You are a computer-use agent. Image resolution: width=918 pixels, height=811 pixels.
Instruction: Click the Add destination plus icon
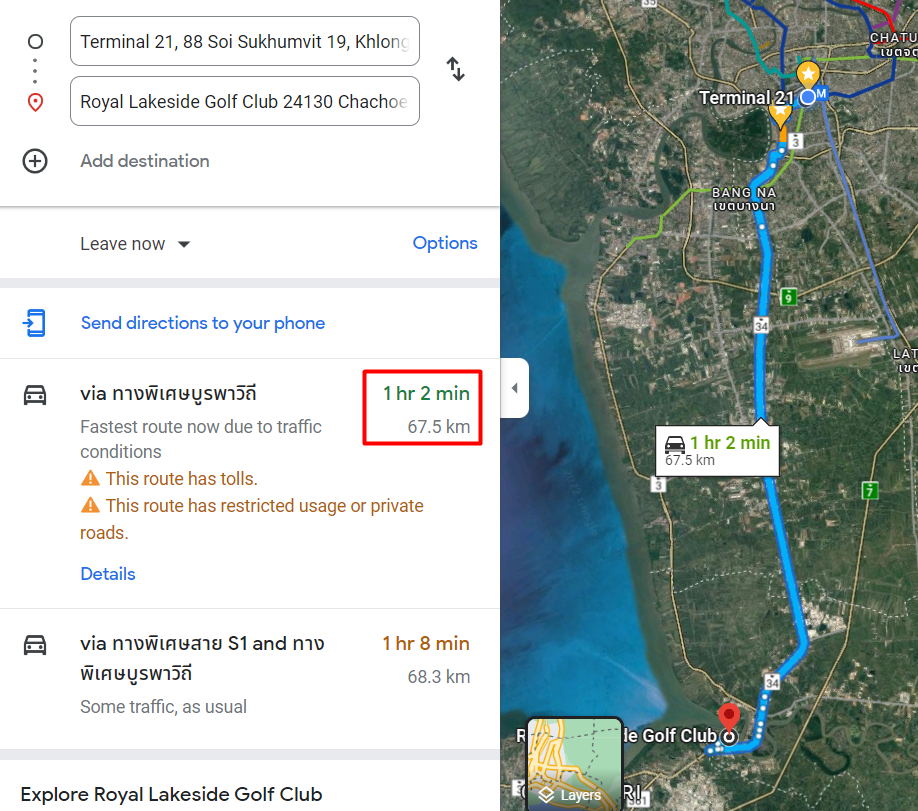35,161
